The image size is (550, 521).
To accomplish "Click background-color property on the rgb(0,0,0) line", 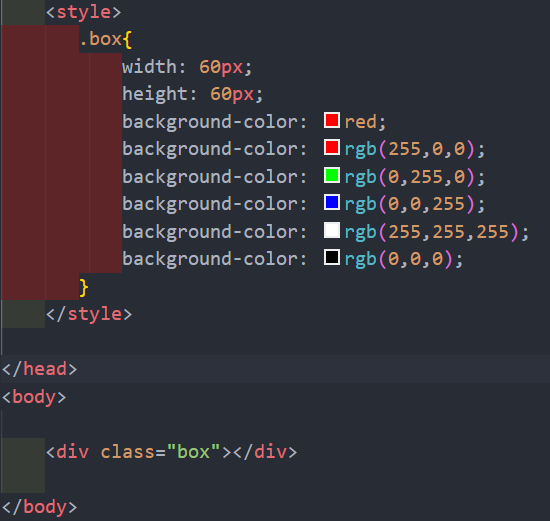I will [x=209, y=259].
